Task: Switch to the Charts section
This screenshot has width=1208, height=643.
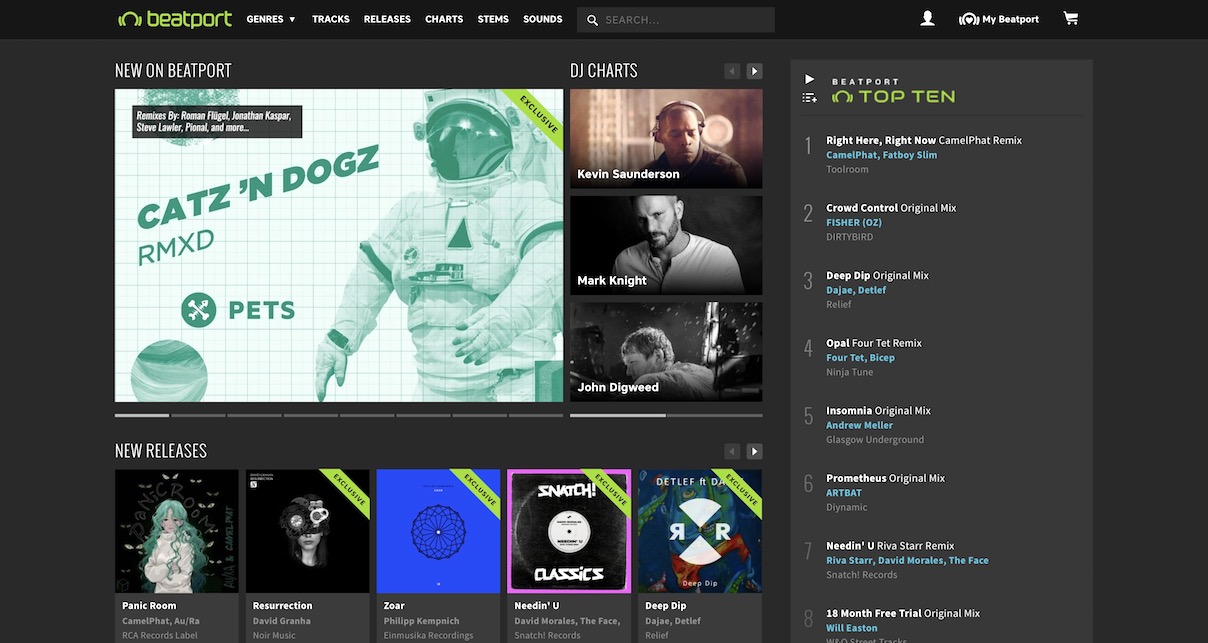Action: (x=443, y=18)
